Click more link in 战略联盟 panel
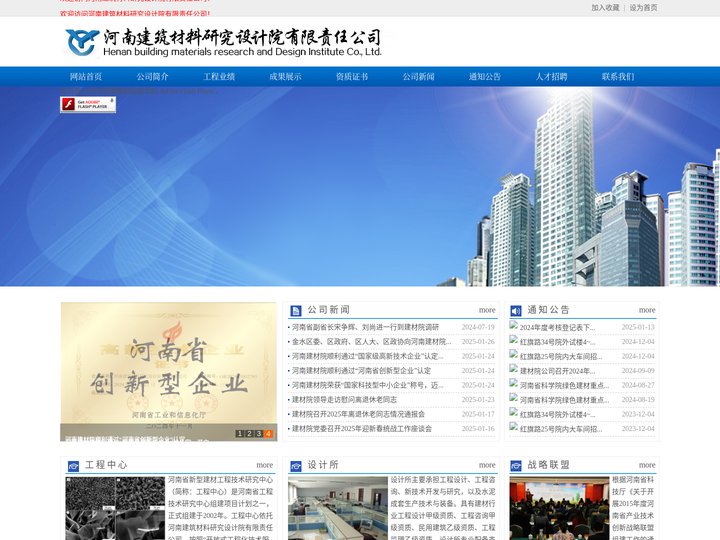Viewport: 720px width, 540px height. (x=647, y=465)
